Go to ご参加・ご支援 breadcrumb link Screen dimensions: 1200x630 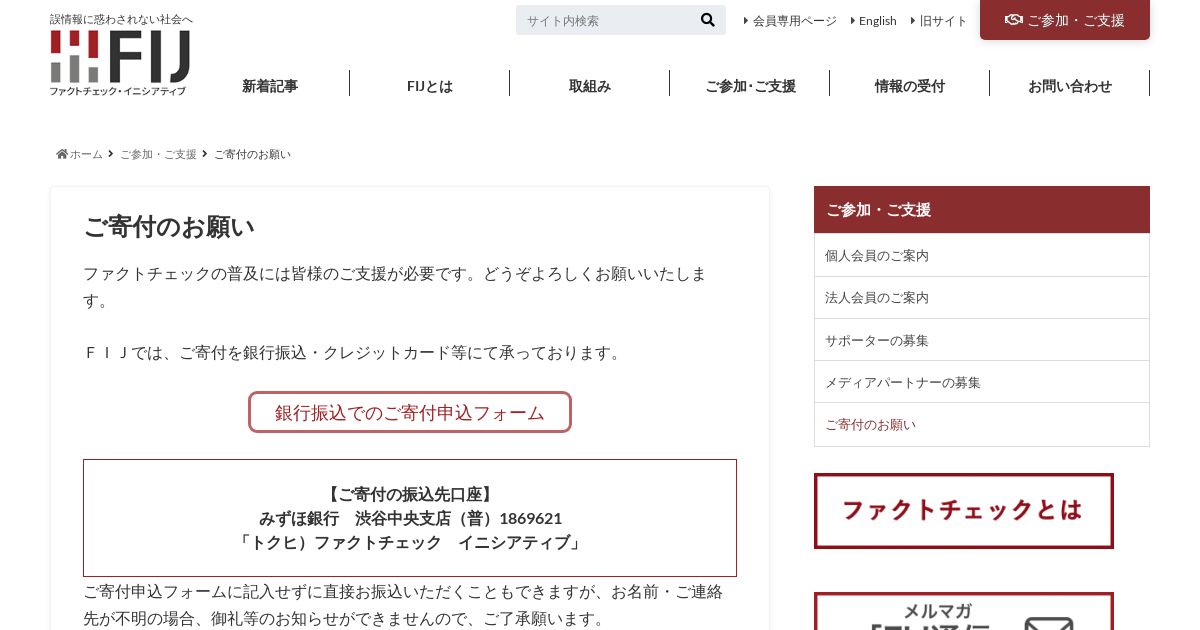pos(158,154)
